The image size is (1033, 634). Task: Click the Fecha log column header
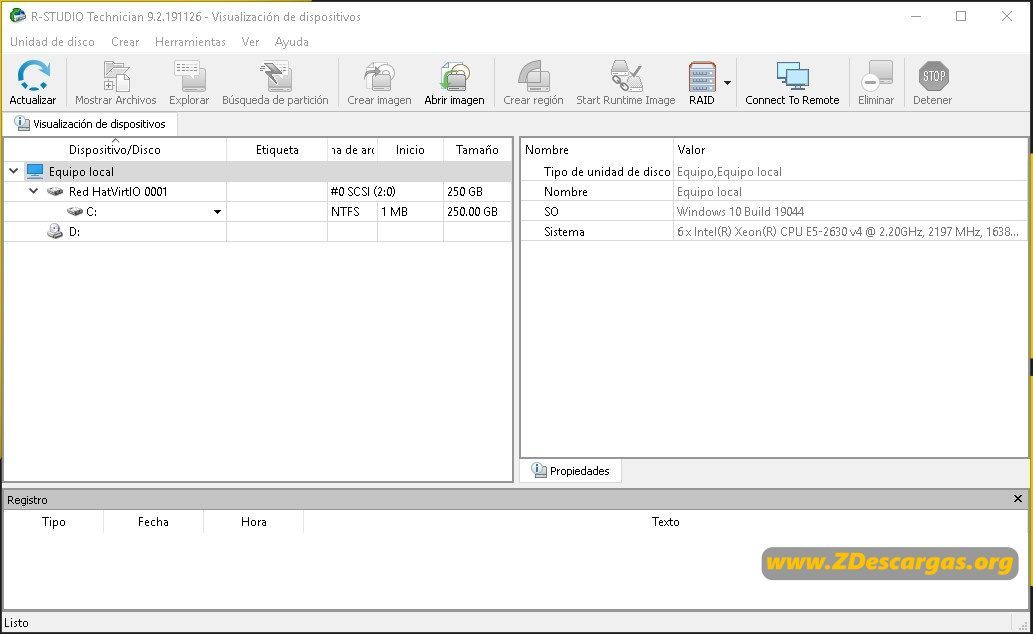pos(154,522)
